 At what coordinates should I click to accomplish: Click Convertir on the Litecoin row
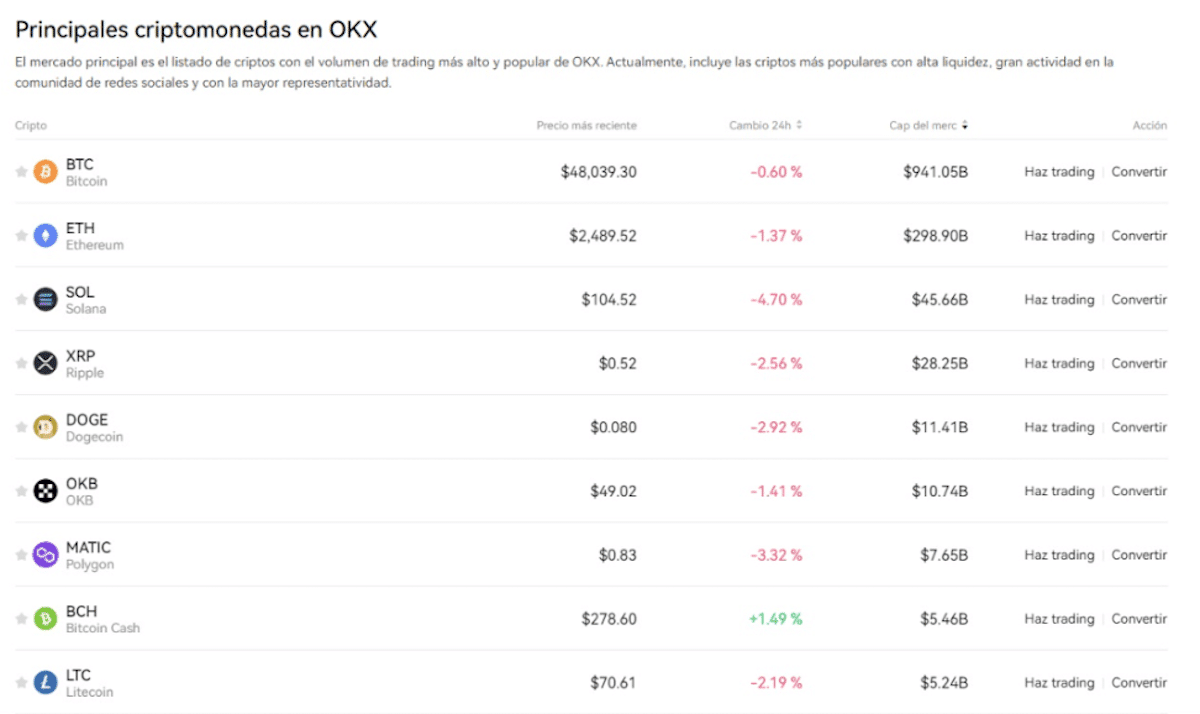1139,683
